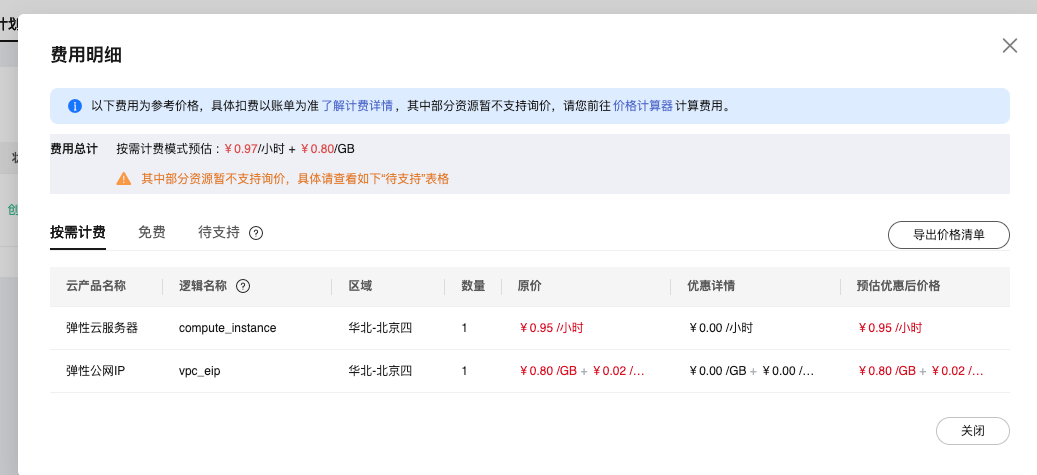This screenshot has height=475, width=1037.
Task: Click the ¥0.97 hourly total amount
Action: pyautogui.click(x=240, y=149)
